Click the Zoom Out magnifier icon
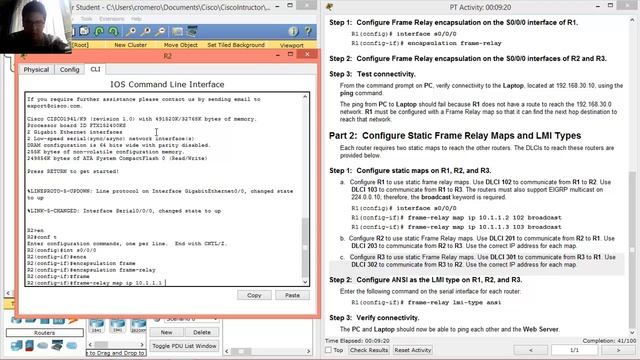 (x=160, y=31)
